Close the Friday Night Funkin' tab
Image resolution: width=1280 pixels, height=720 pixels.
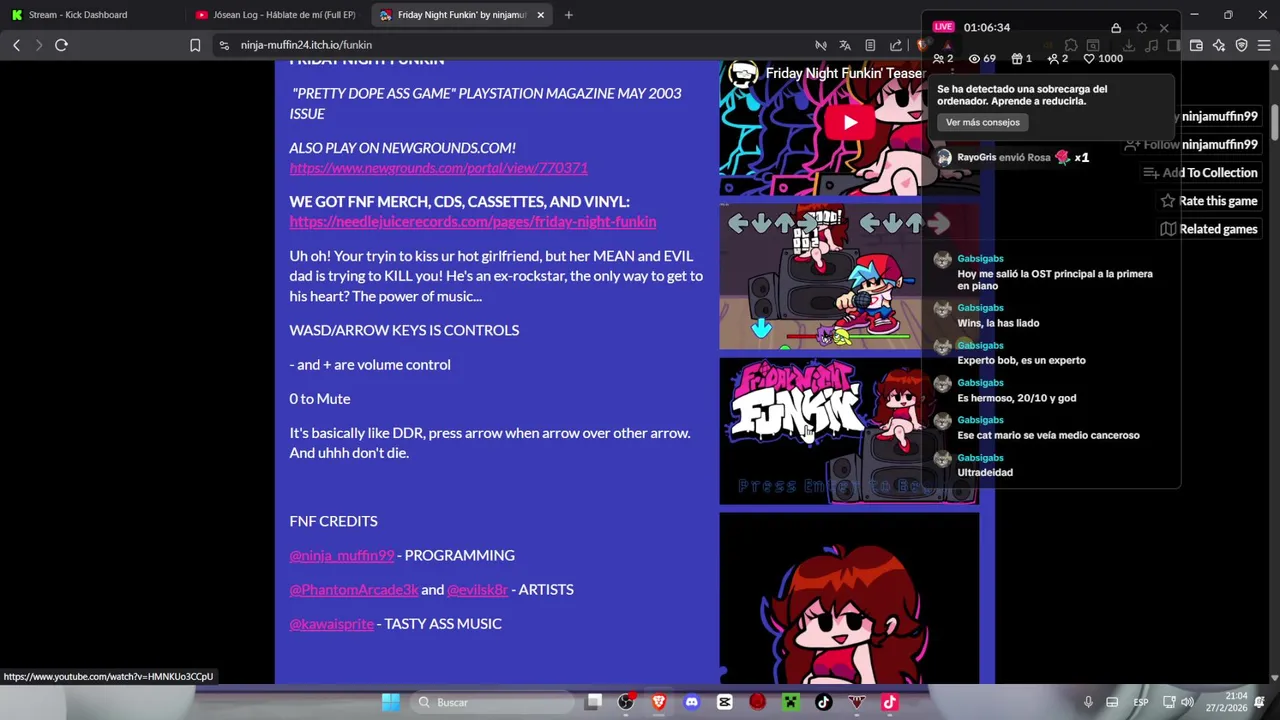pos(541,15)
